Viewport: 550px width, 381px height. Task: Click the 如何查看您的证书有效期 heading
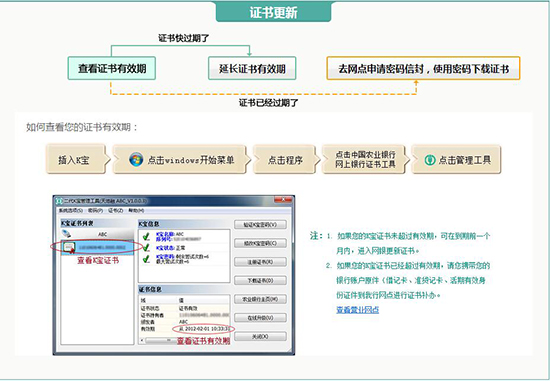click(x=82, y=127)
